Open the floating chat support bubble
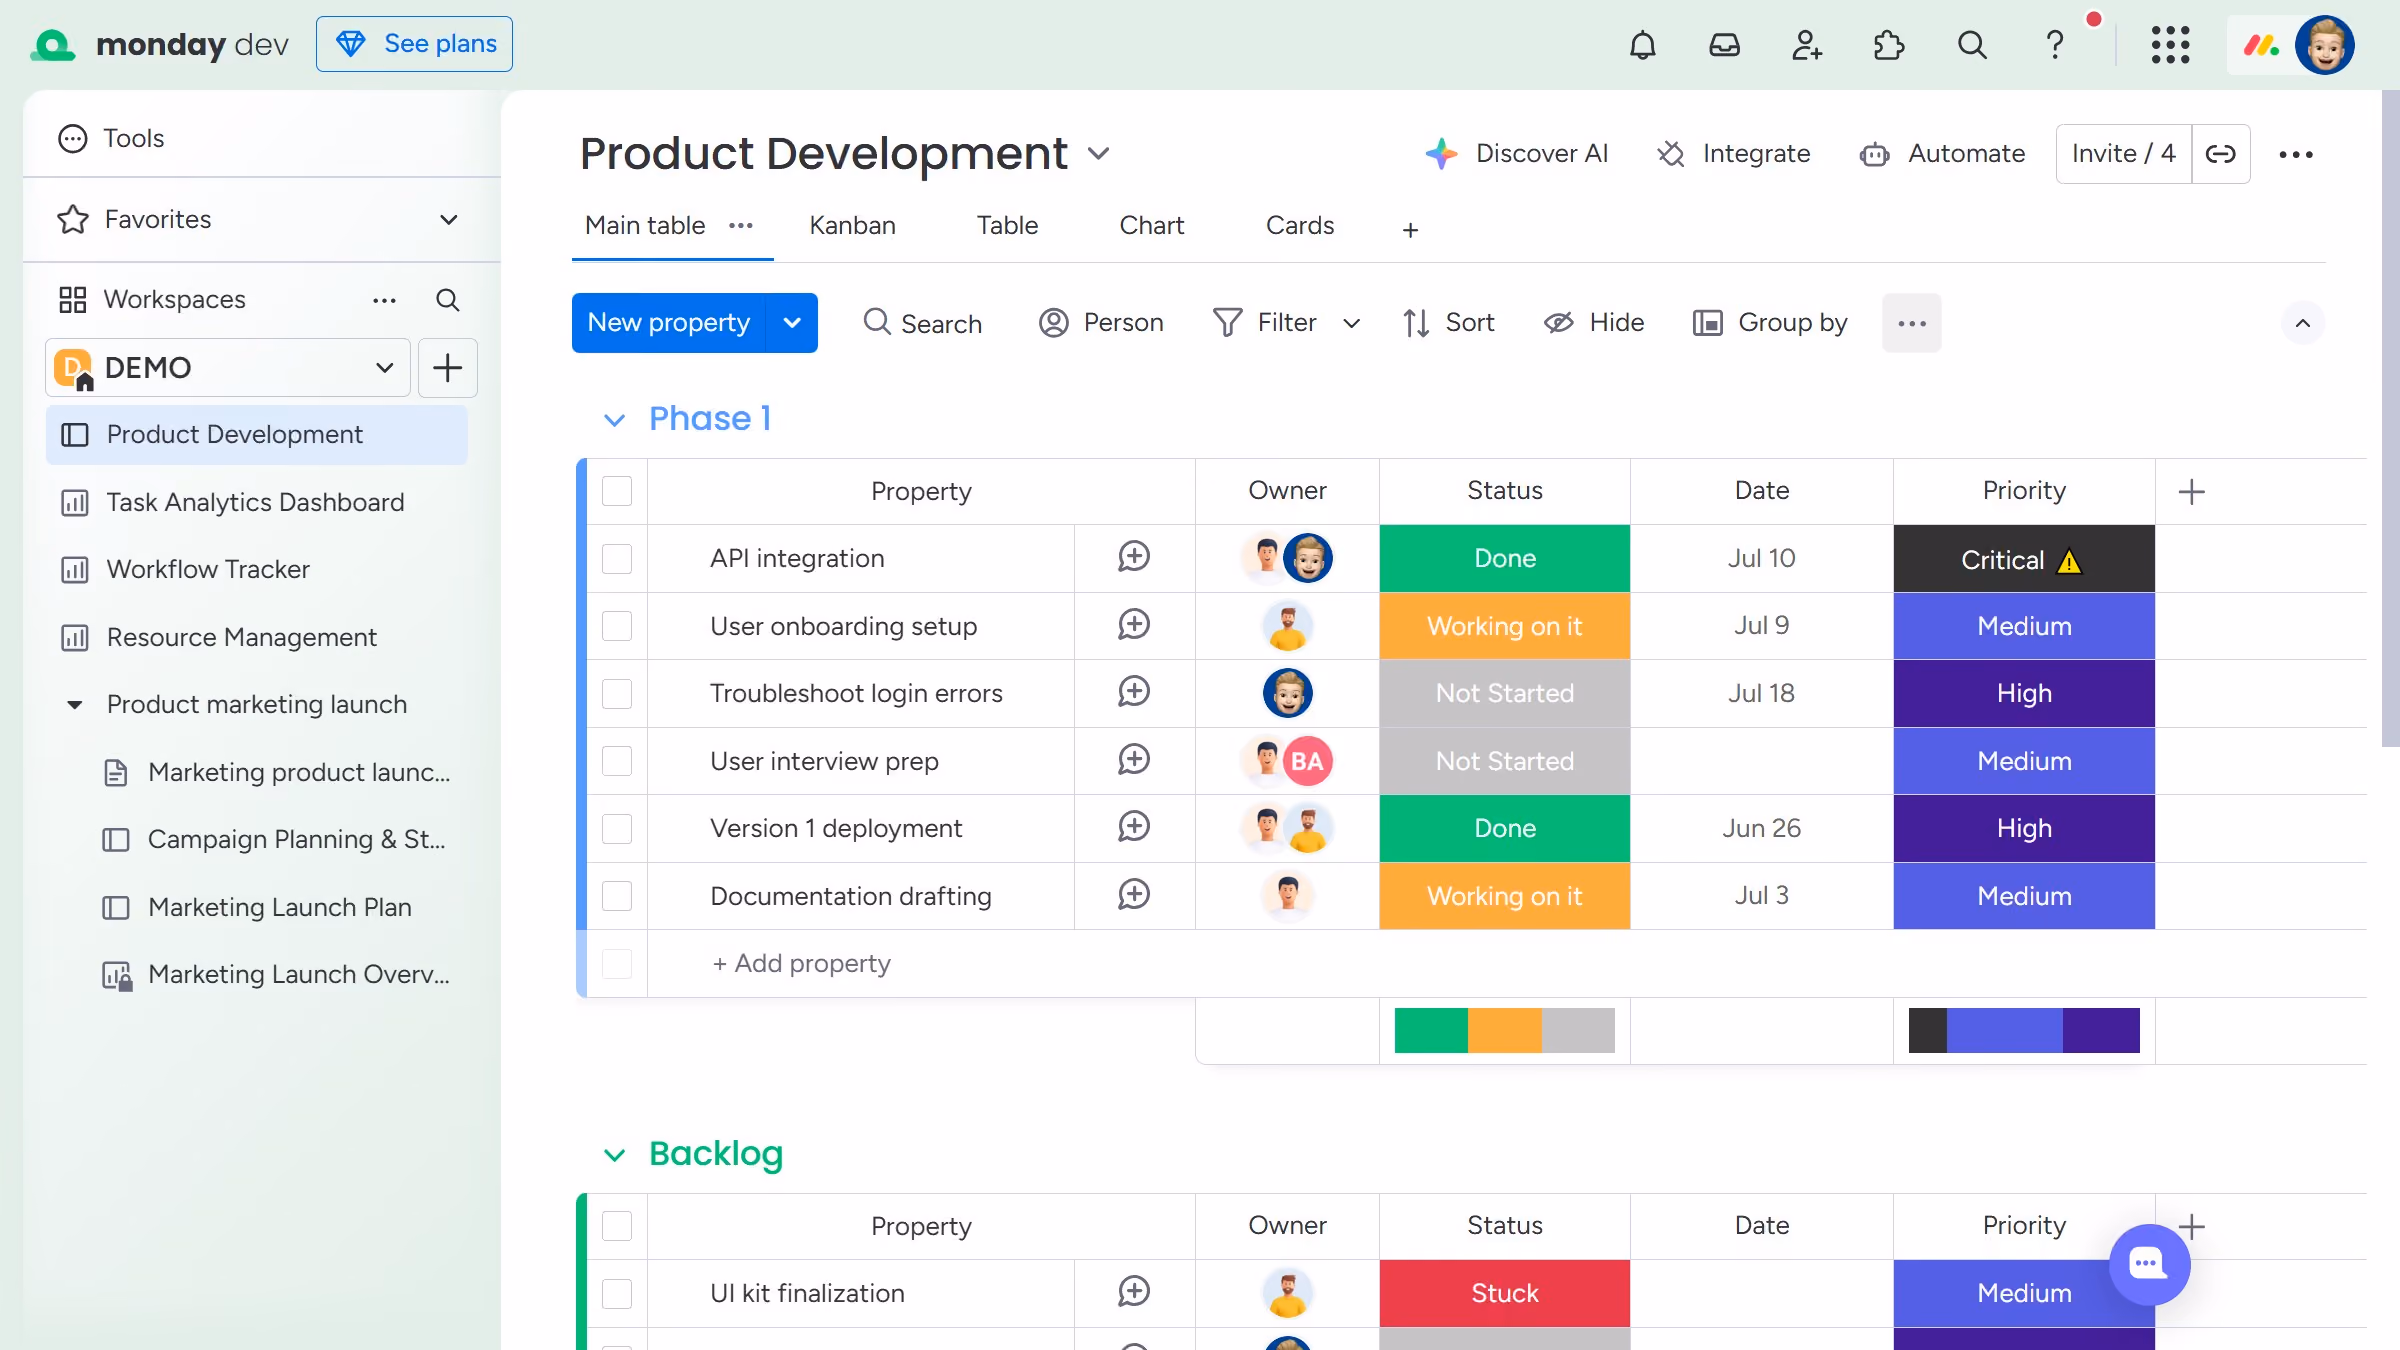This screenshot has width=2400, height=1350. coord(2149,1264)
